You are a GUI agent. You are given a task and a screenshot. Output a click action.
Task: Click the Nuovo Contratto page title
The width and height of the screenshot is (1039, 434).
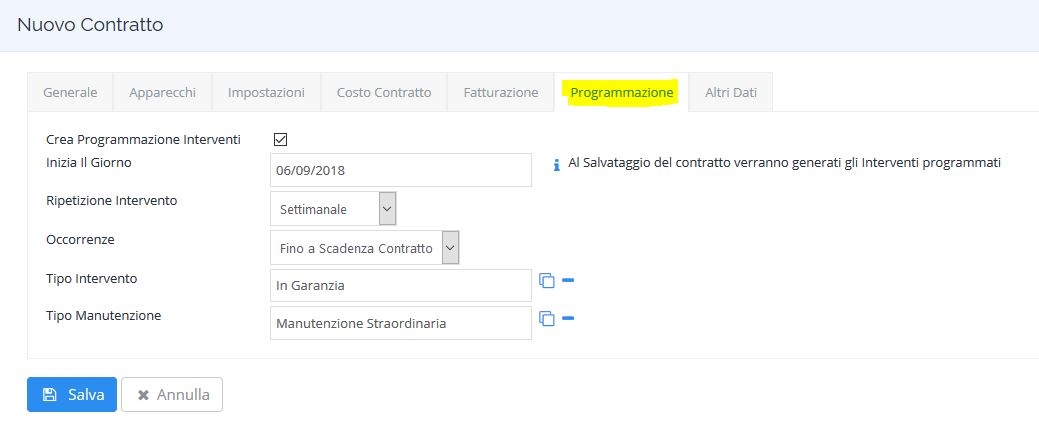(x=90, y=25)
